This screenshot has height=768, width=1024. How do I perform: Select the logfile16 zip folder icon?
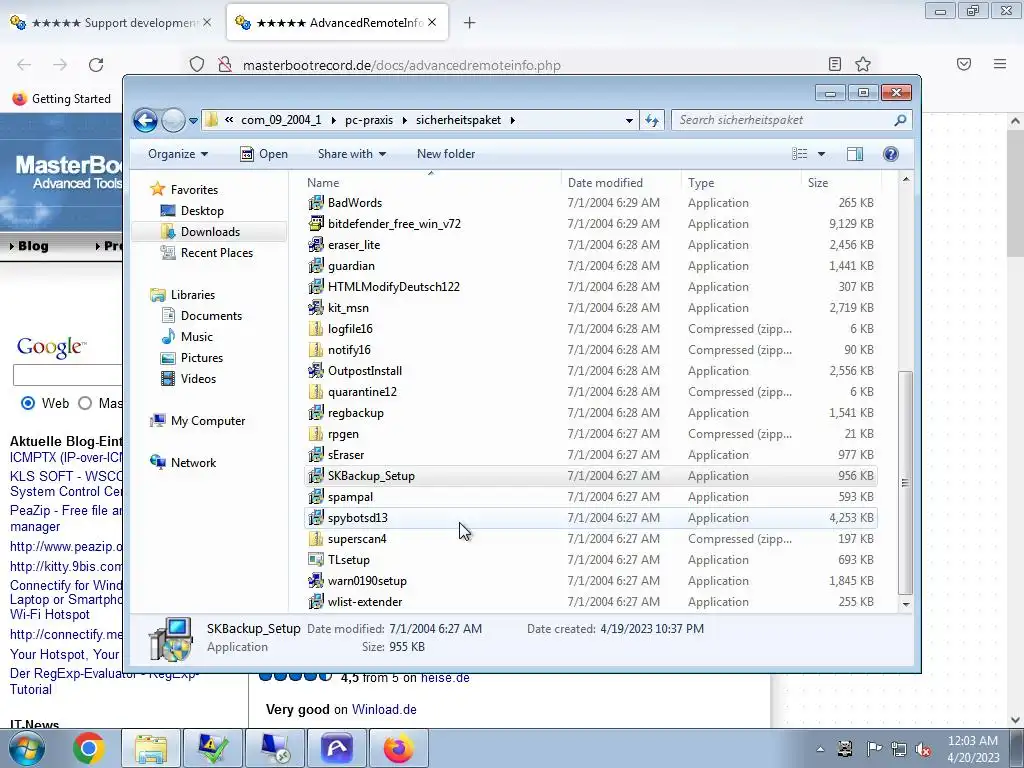coord(316,328)
